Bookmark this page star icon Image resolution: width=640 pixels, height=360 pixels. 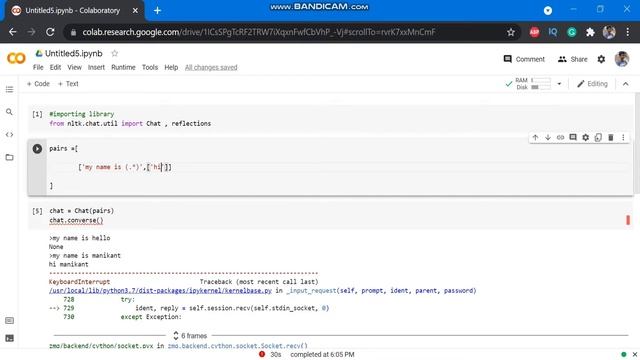coord(511,32)
